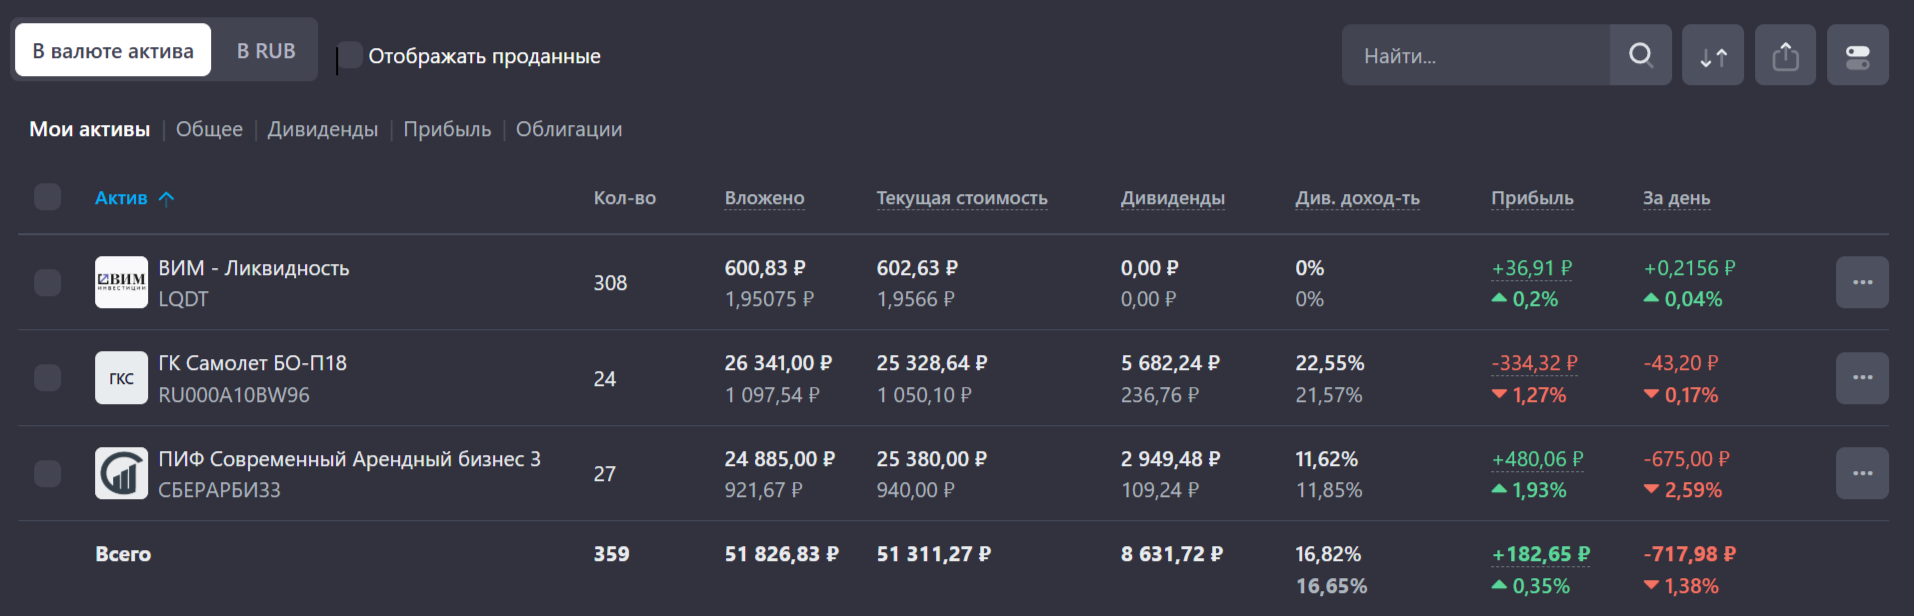
Task: Click the ГК Самолет bond logo
Action: coord(121,378)
